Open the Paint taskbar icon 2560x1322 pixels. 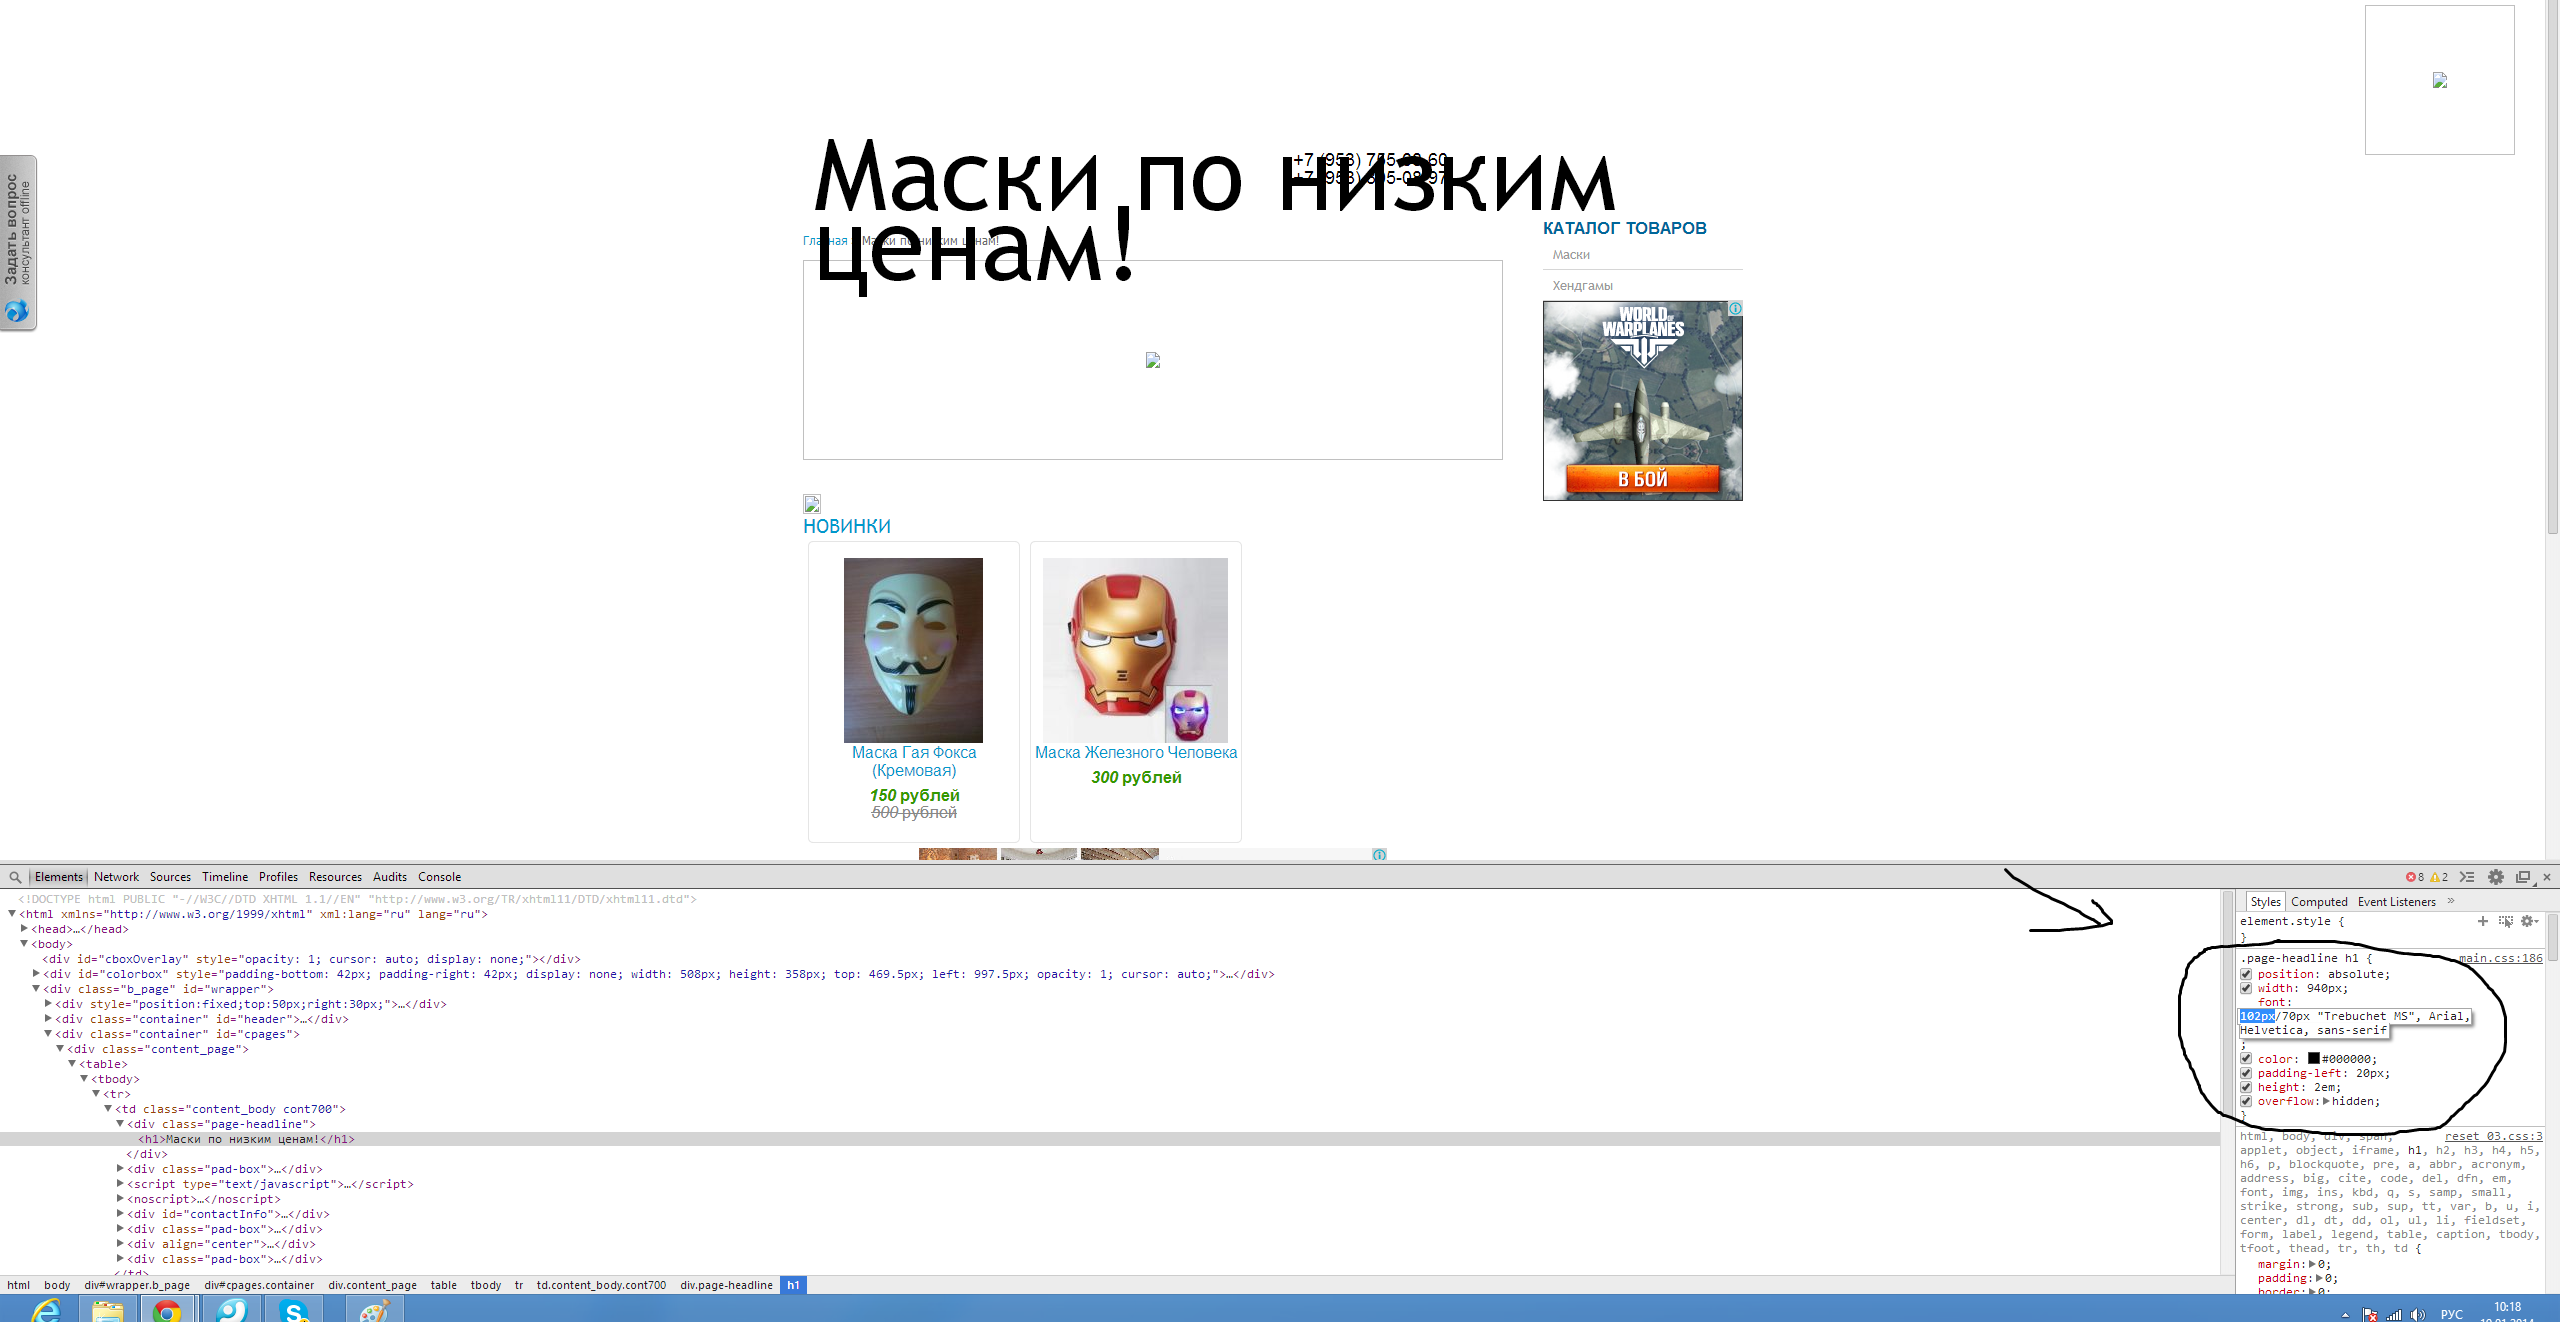(x=374, y=1309)
